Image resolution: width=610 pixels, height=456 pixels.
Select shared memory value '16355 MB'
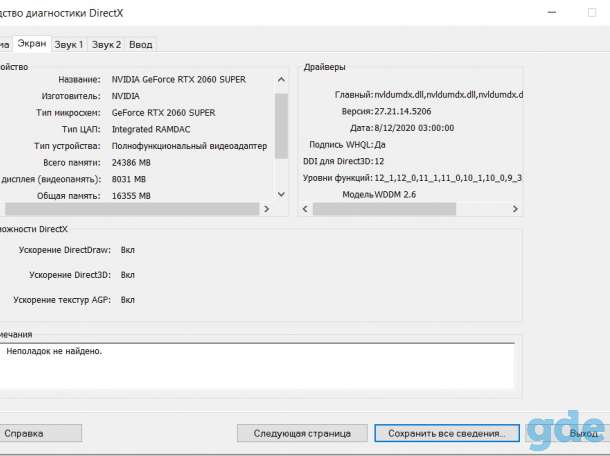131,196
